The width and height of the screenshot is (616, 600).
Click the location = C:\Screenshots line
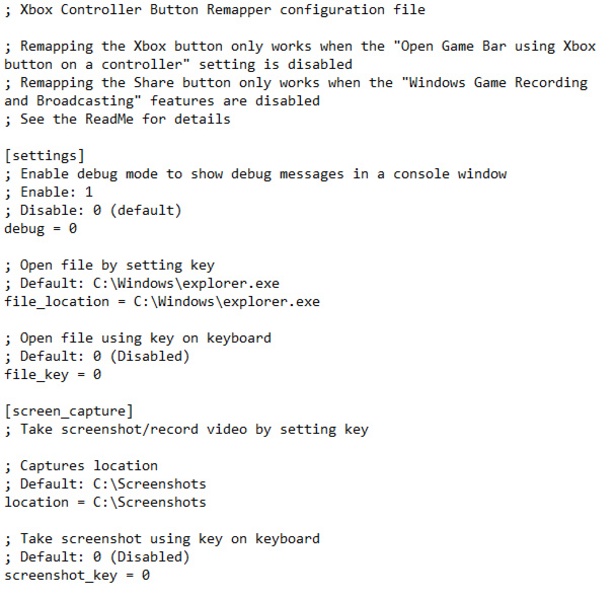[105, 502]
